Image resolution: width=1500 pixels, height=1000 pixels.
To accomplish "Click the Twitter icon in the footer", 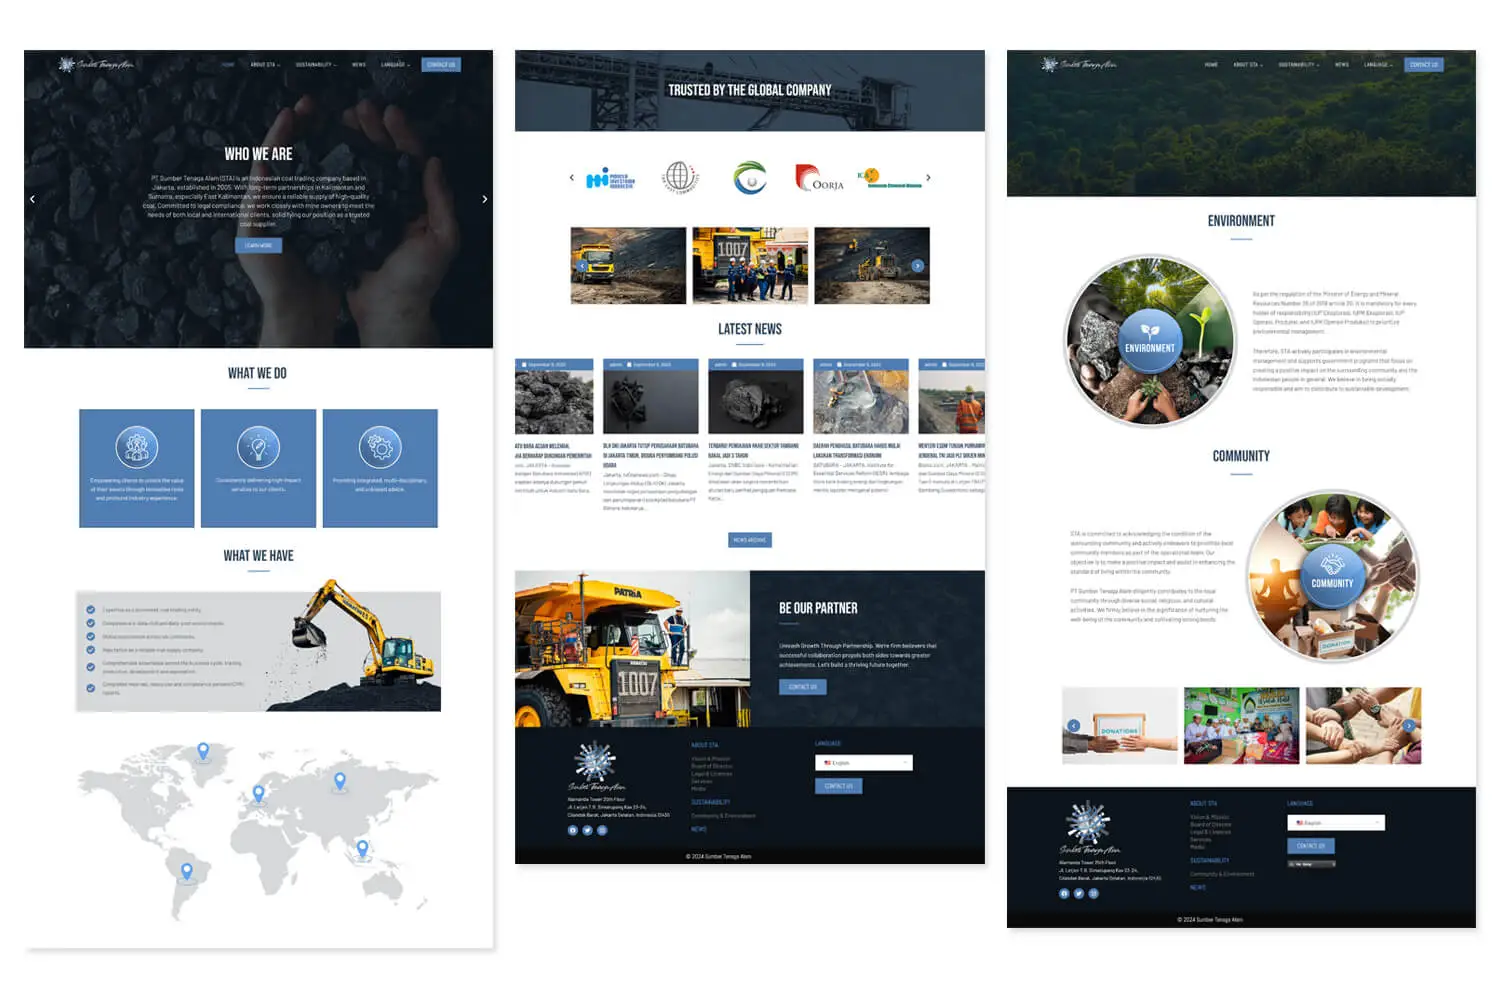I will coord(587,830).
